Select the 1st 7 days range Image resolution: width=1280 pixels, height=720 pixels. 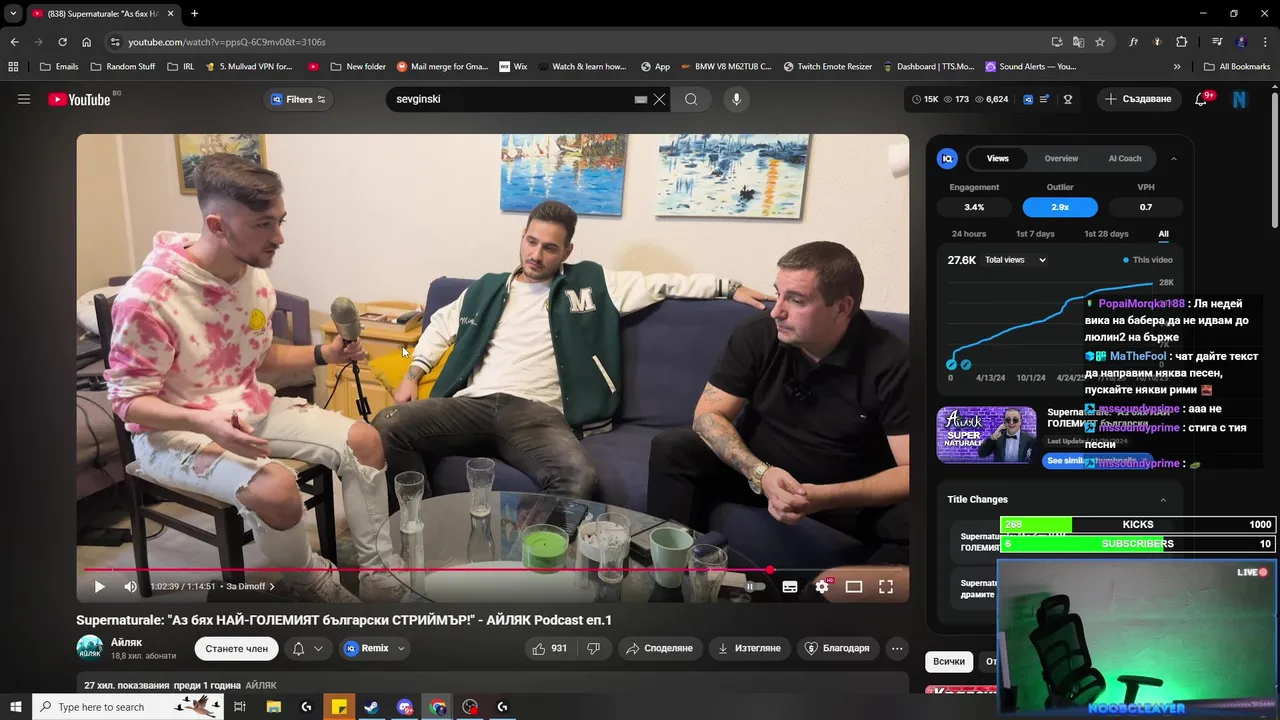1035,234
